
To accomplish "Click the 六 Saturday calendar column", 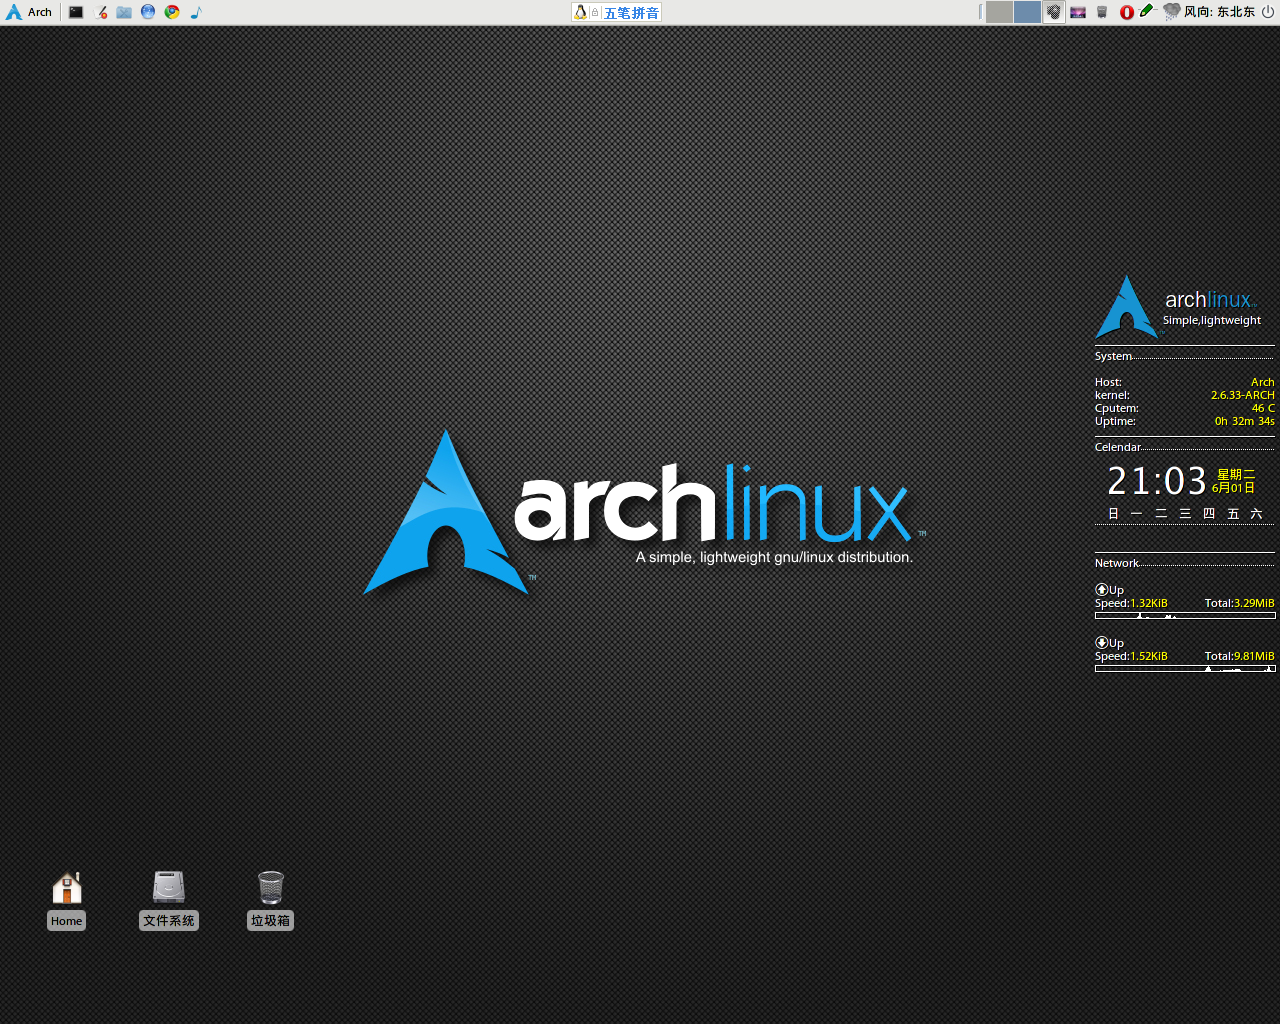I will (x=1257, y=513).
